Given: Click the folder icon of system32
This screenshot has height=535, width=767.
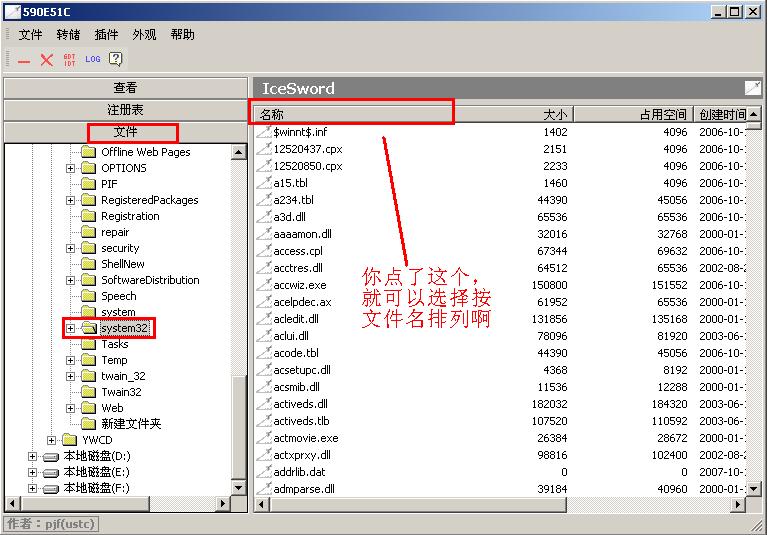Looking at the screenshot, I should 89,328.
